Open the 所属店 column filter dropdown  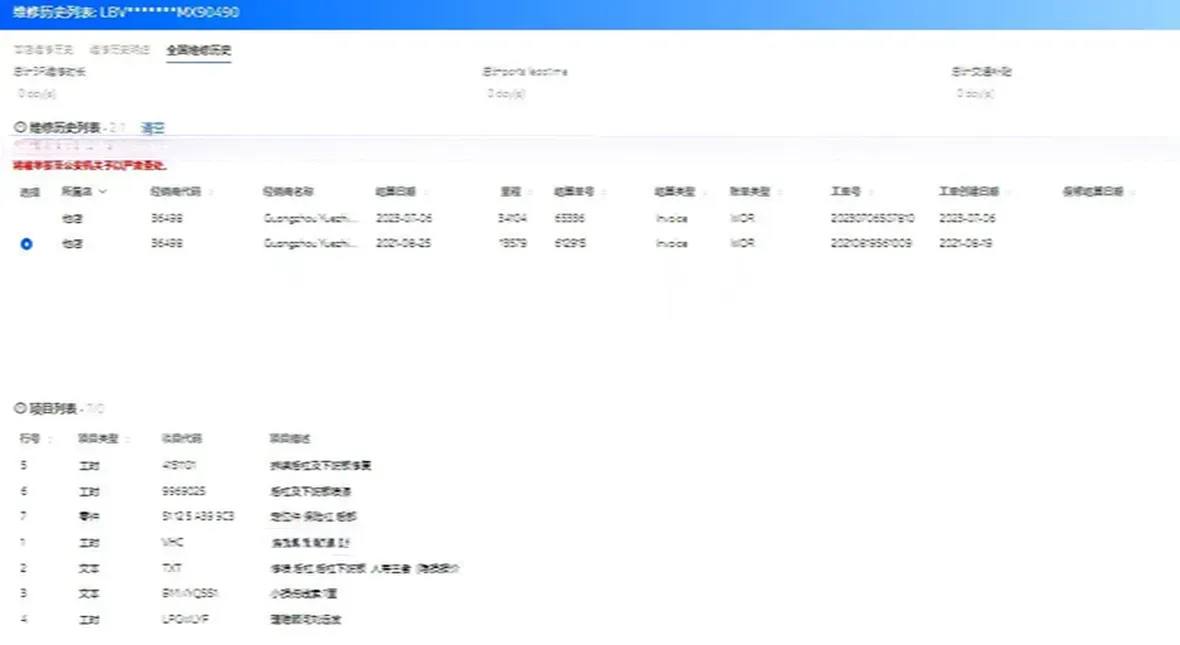pyautogui.click(x=102, y=192)
